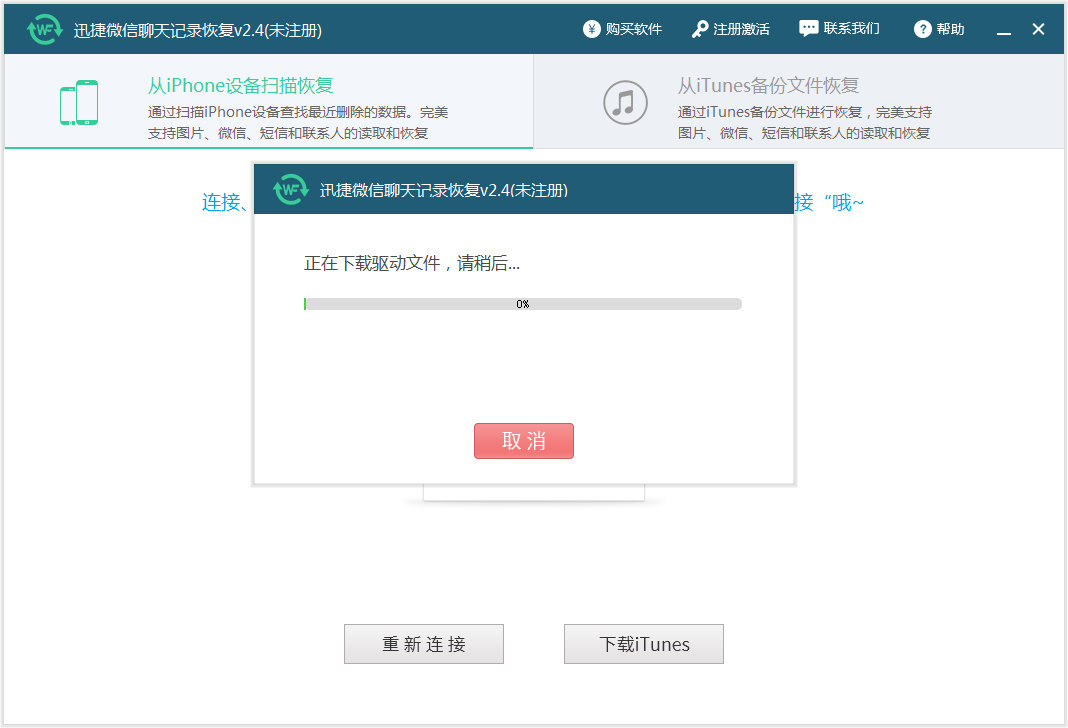The width and height of the screenshot is (1068, 728).
Task: Click the iTunes music note icon
Action: point(625,102)
